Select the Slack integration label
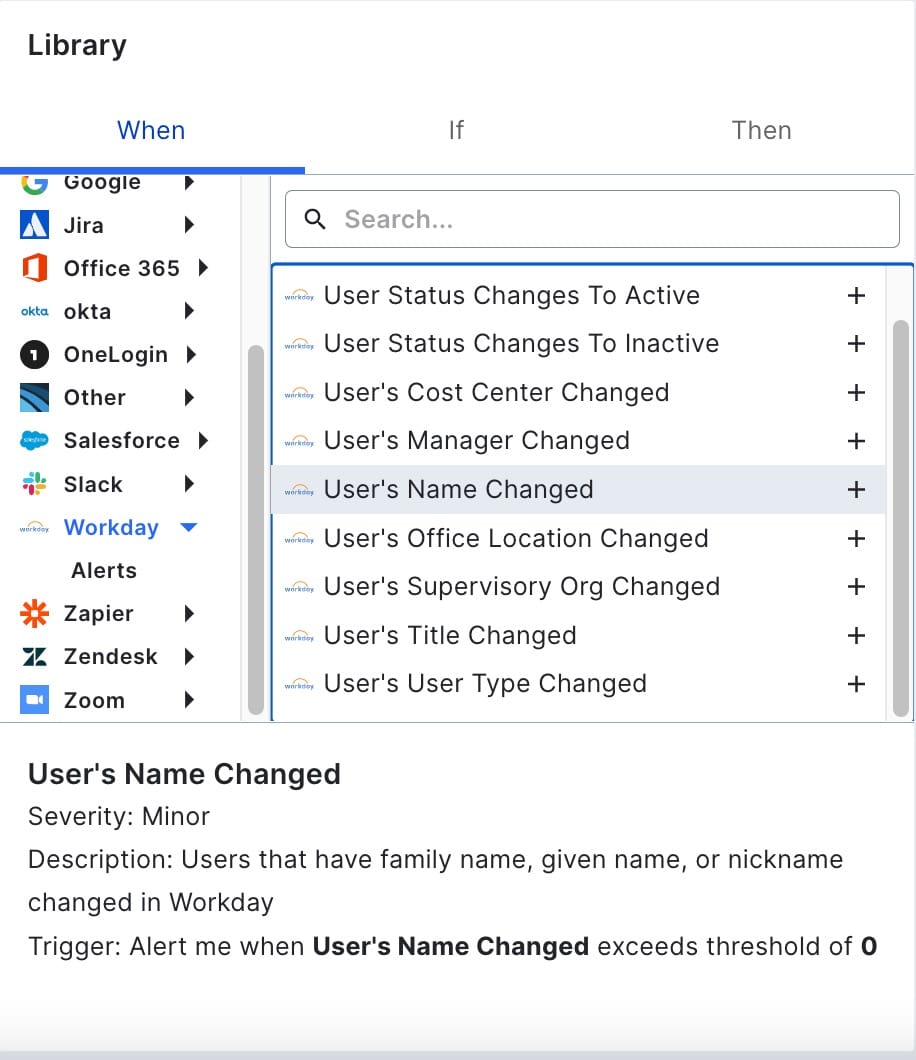Viewport: 916px width, 1060px height. [x=93, y=484]
